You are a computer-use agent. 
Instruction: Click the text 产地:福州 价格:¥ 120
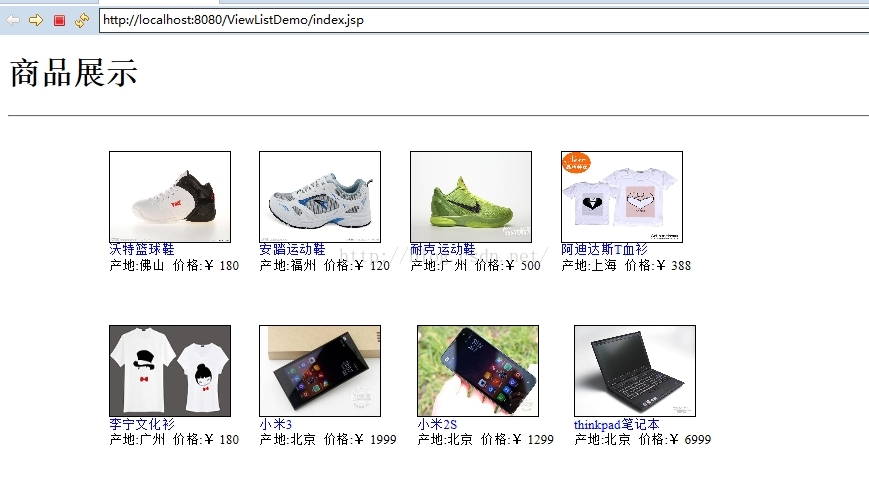[x=325, y=265]
